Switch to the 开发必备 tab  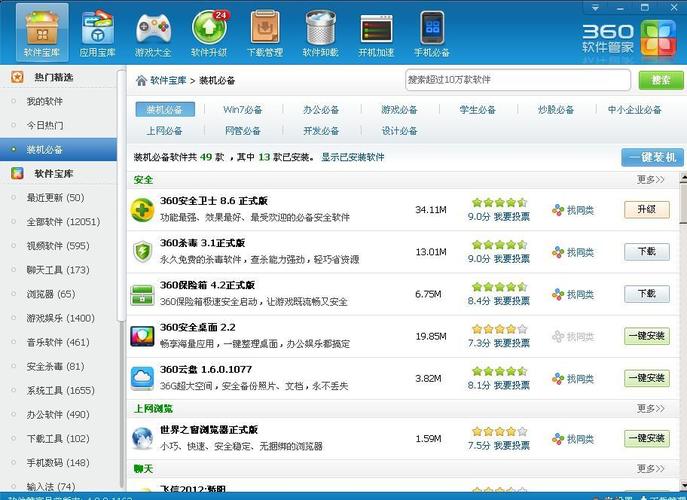pyautogui.click(x=321, y=131)
